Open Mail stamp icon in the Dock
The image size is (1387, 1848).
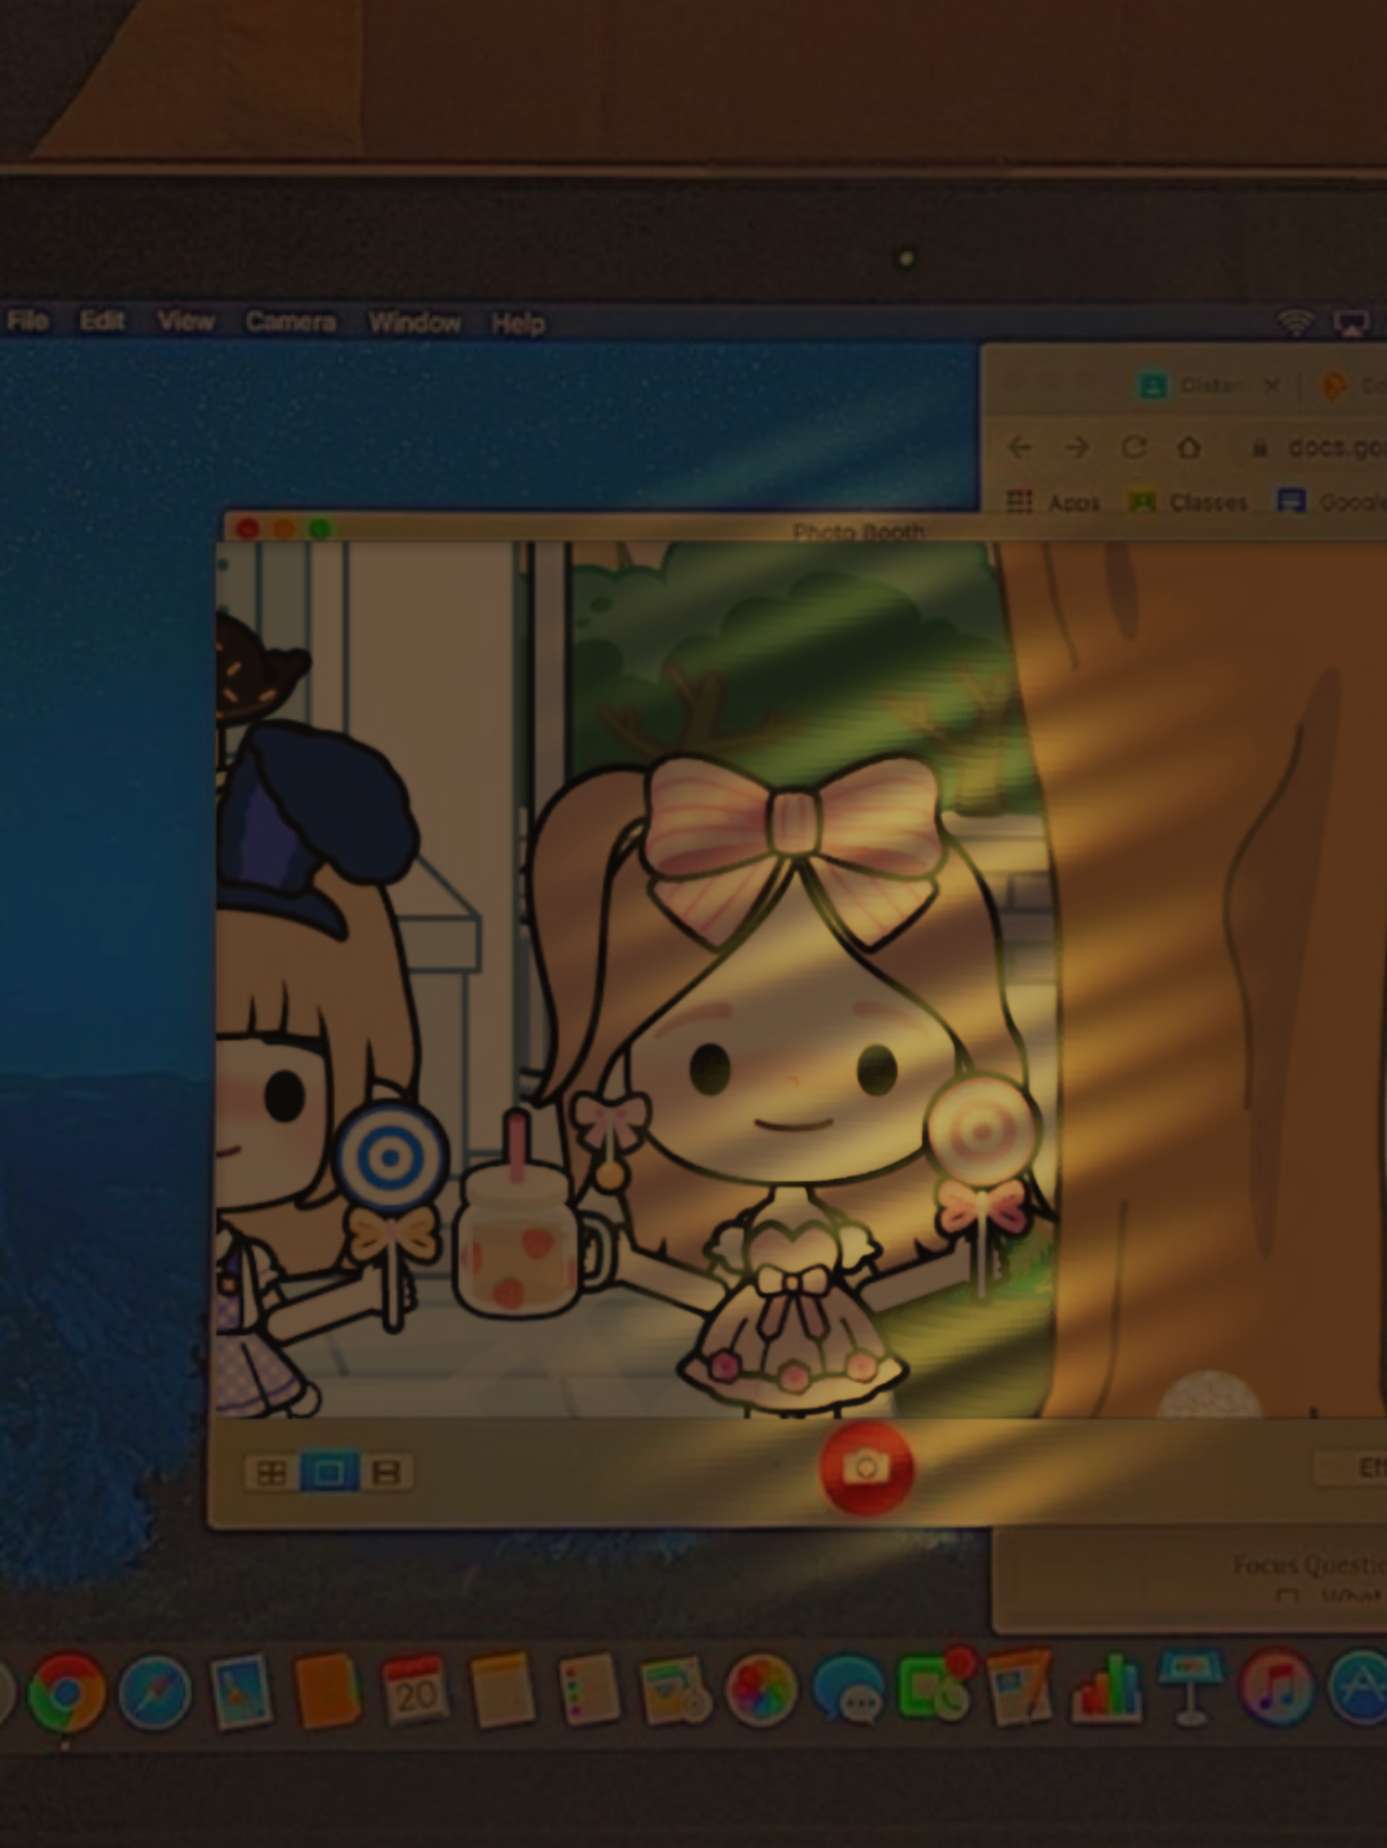click(x=241, y=1692)
